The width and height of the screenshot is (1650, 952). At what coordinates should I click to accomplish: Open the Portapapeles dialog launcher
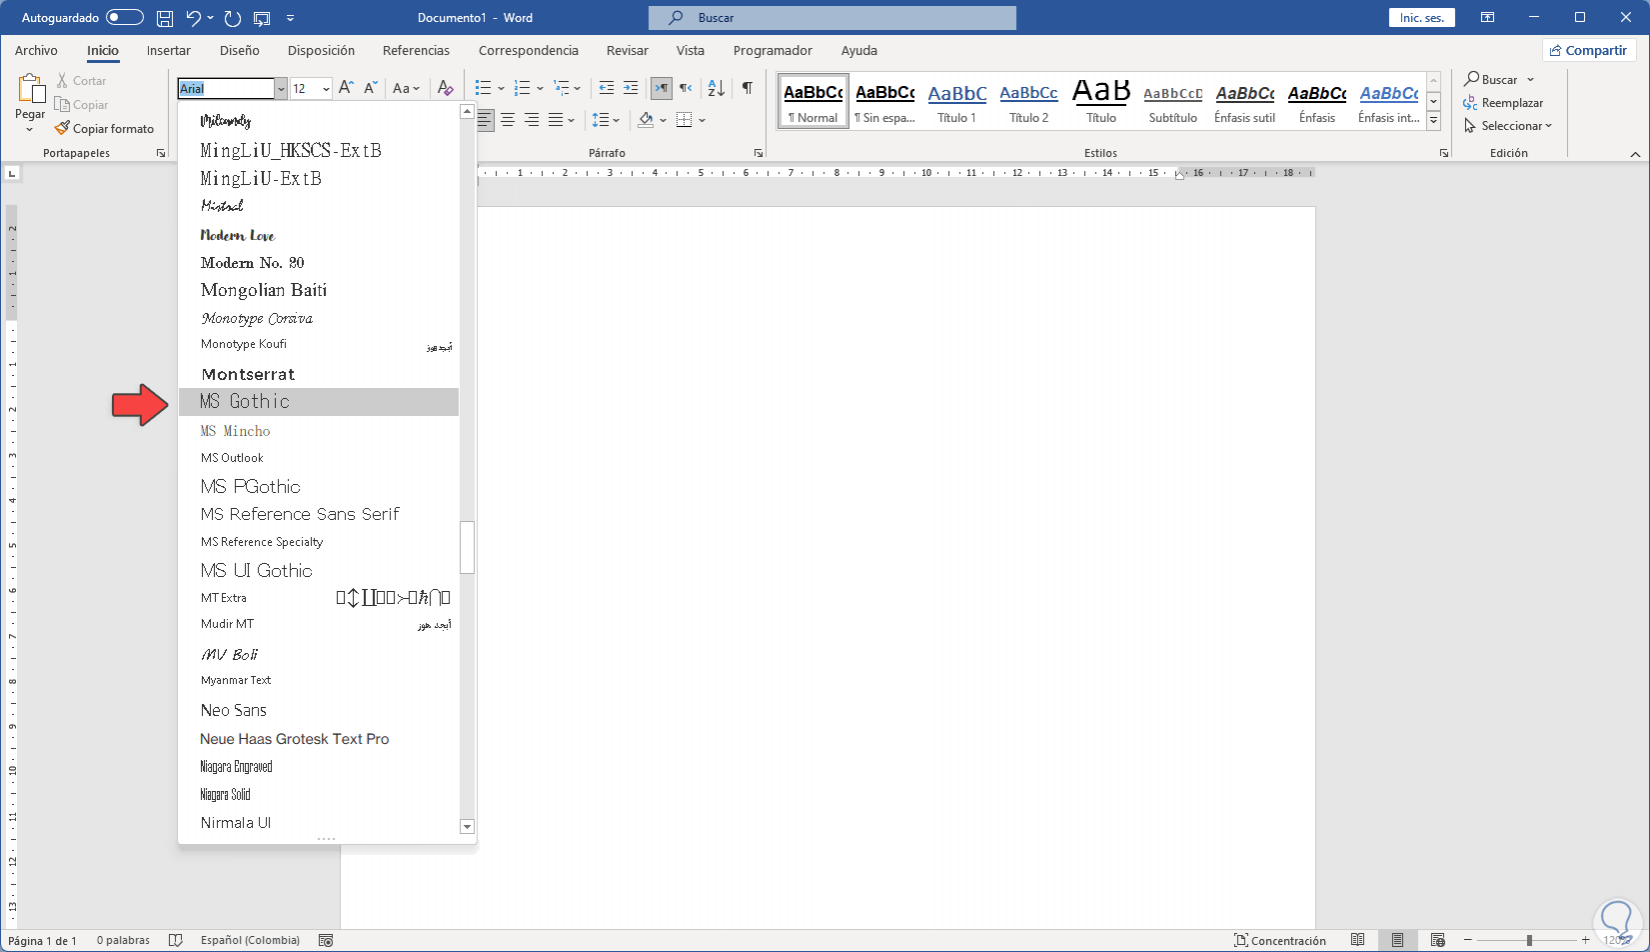click(160, 153)
